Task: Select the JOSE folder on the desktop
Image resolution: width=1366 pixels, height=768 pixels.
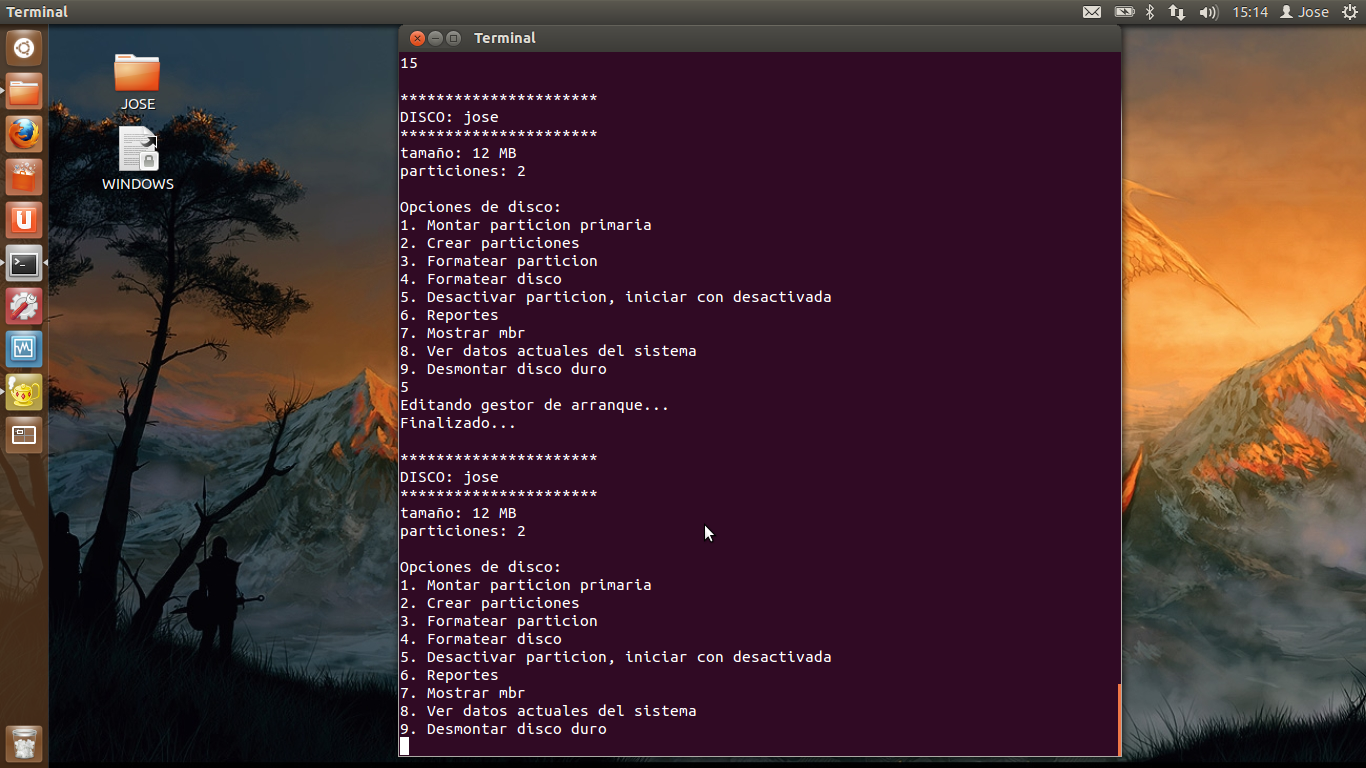Action: pos(138,82)
